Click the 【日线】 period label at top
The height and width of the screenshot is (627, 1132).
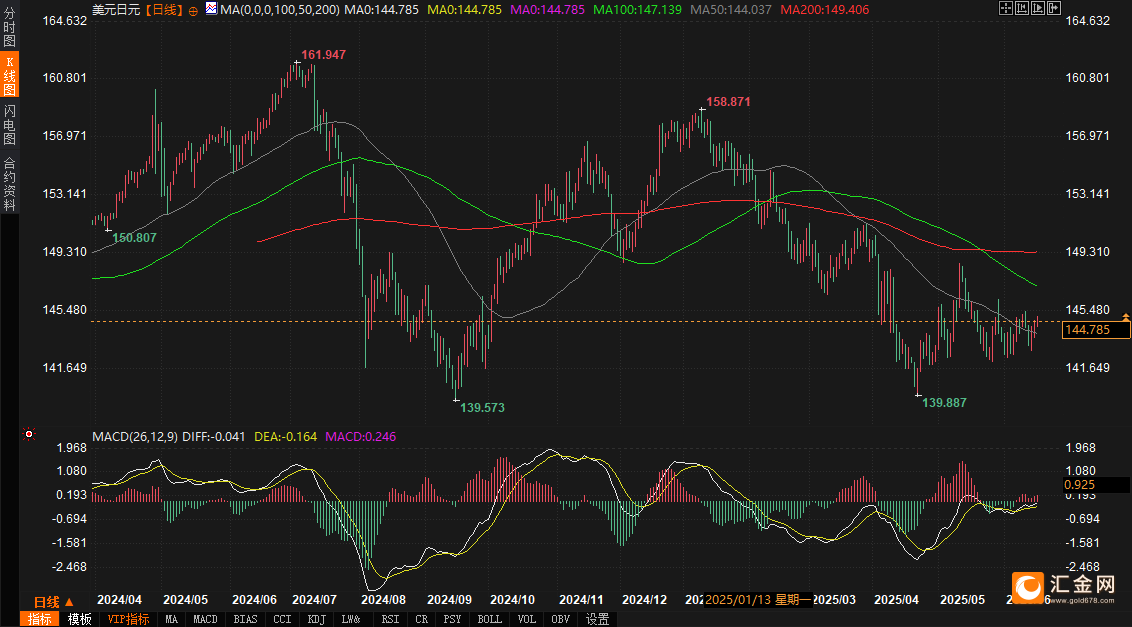click(x=162, y=10)
